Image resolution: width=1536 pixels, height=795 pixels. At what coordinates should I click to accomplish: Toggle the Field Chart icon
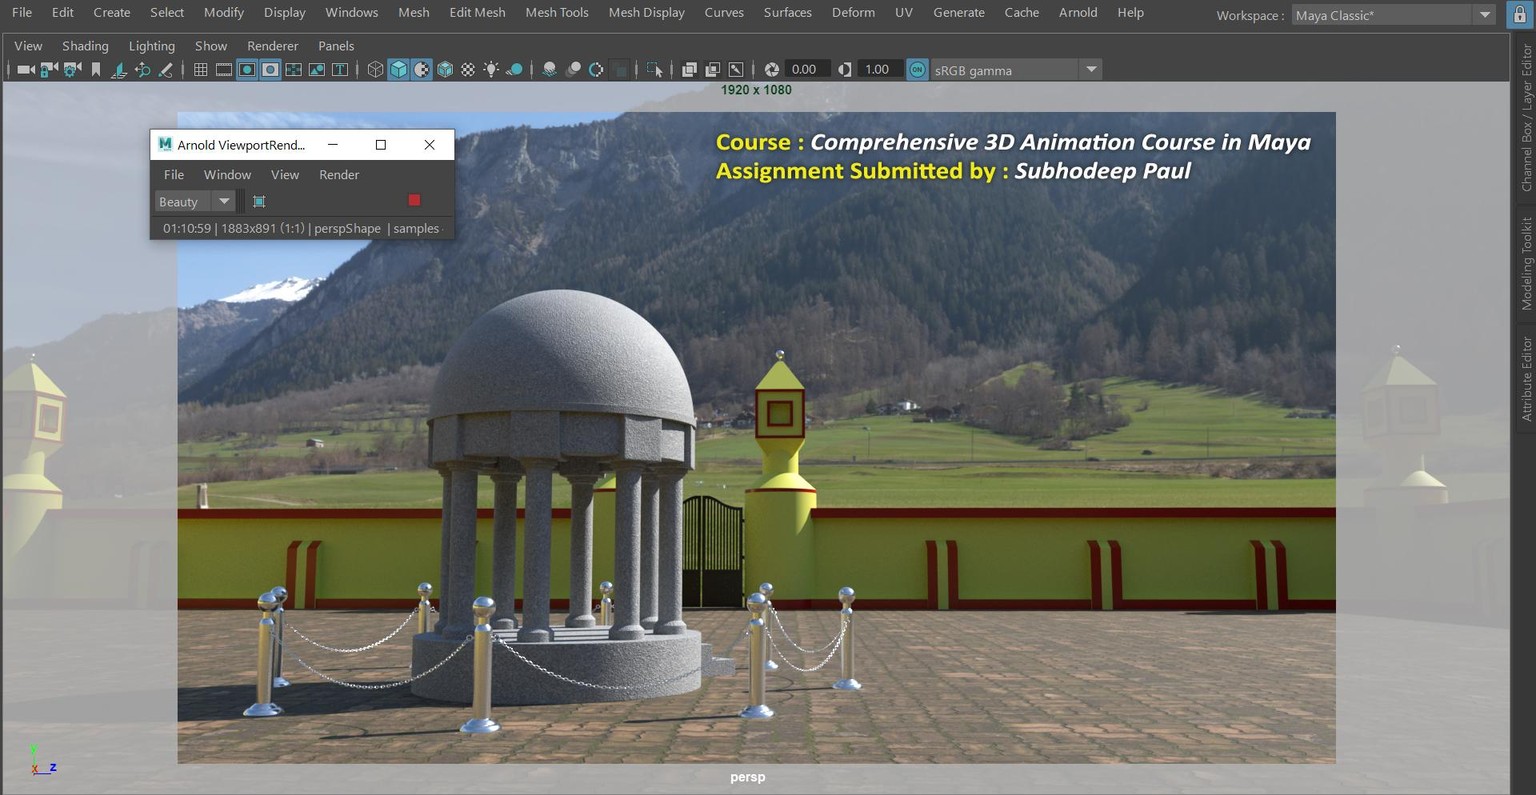293,69
